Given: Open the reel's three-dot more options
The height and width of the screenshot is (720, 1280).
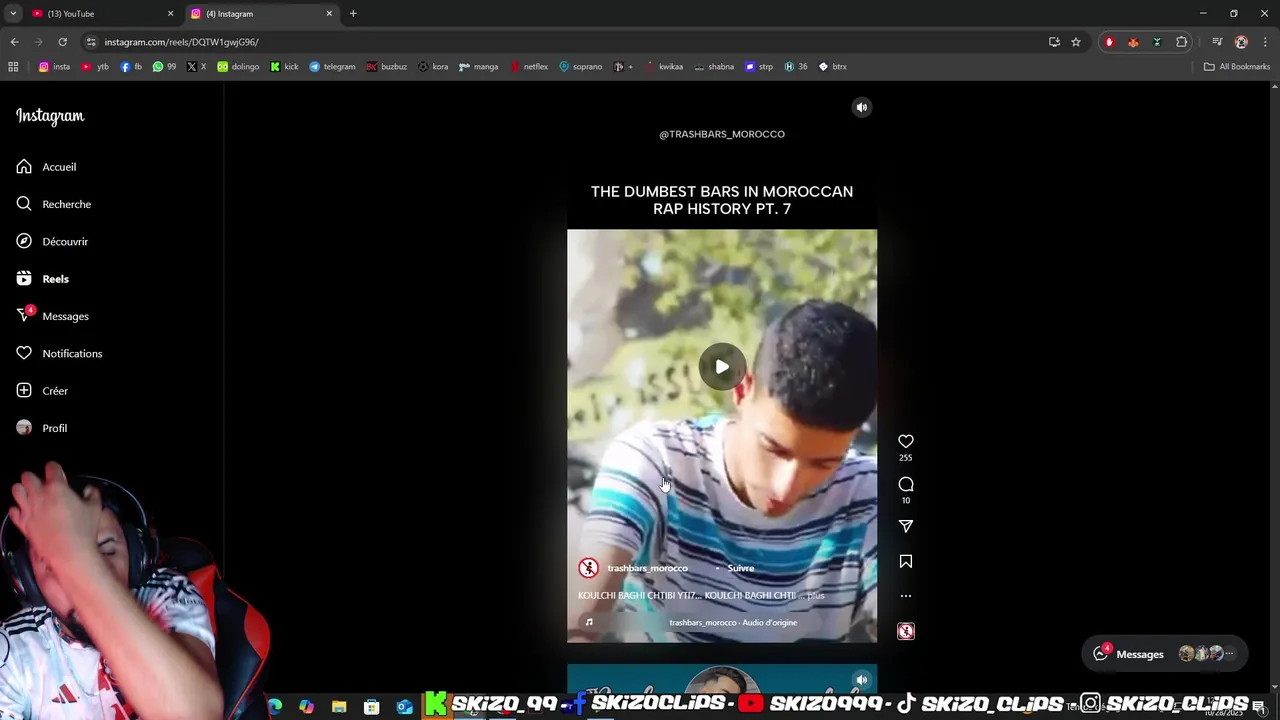Looking at the screenshot, I should [x=906, y=596].
